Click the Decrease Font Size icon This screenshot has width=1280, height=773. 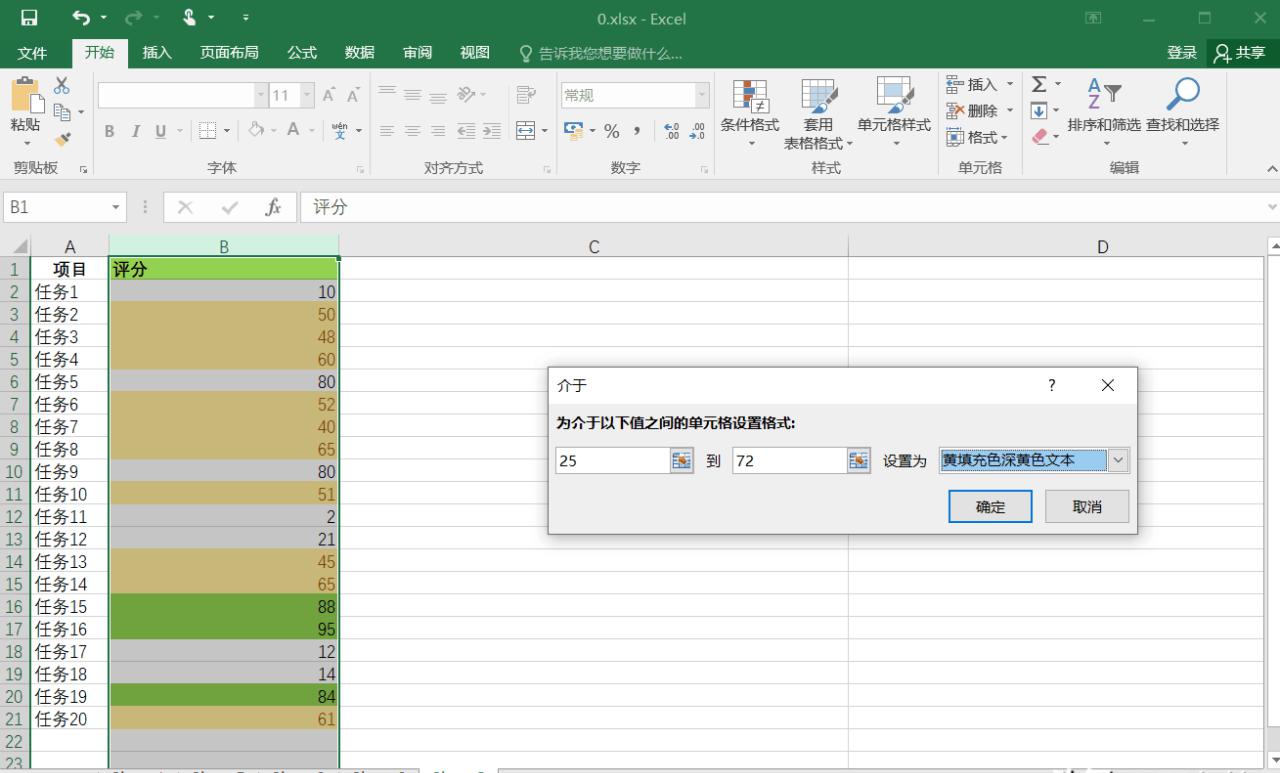pyautogui.click(x=353, y=96)
